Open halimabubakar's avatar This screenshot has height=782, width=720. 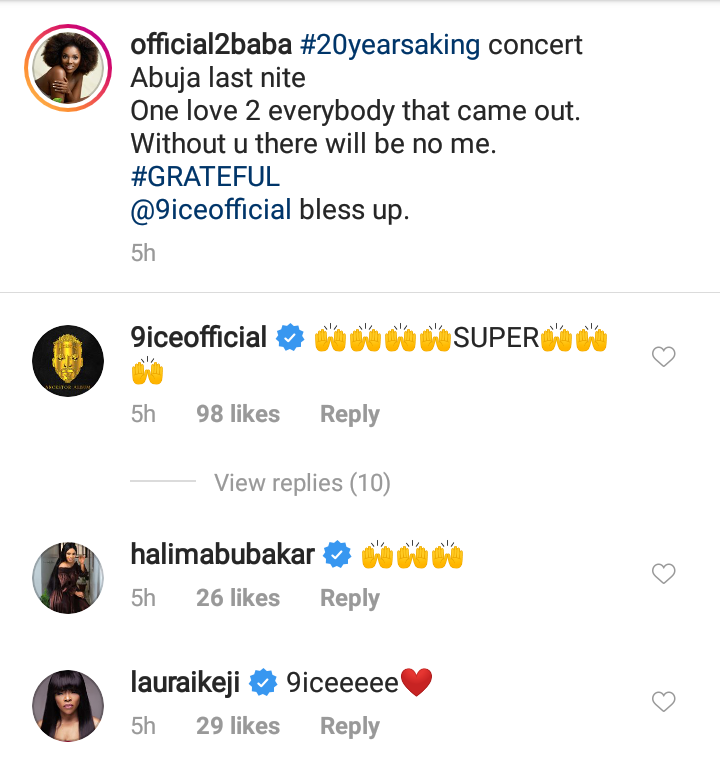click(68, 578)
